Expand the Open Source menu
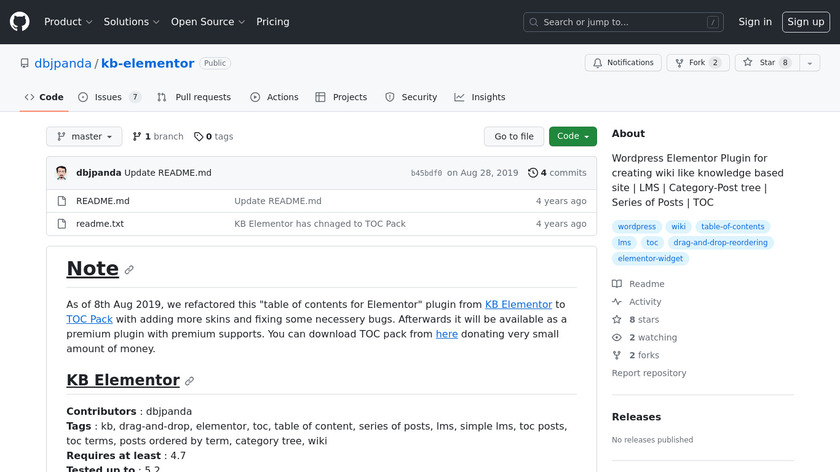This screenshot has height=472, width=840. 208,22
